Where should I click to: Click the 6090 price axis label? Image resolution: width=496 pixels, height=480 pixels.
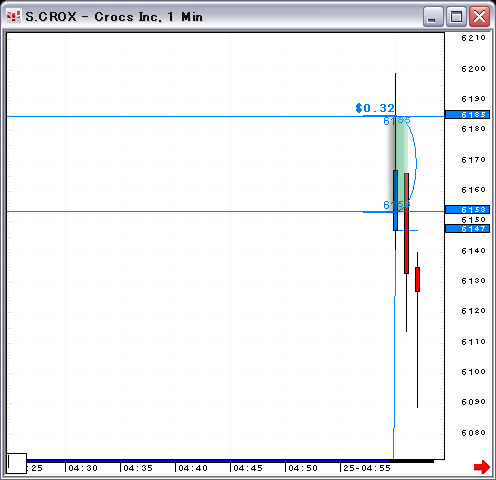coord(473,402)
